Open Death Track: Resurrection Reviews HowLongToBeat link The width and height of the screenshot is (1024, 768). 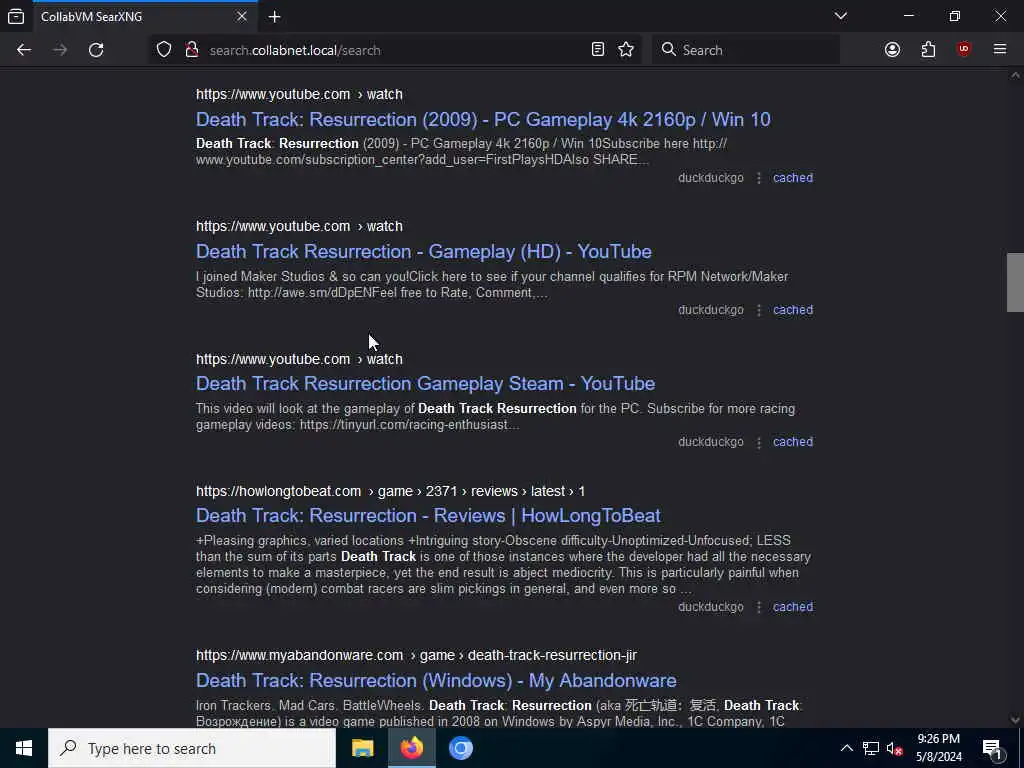(x=428, y=515)
